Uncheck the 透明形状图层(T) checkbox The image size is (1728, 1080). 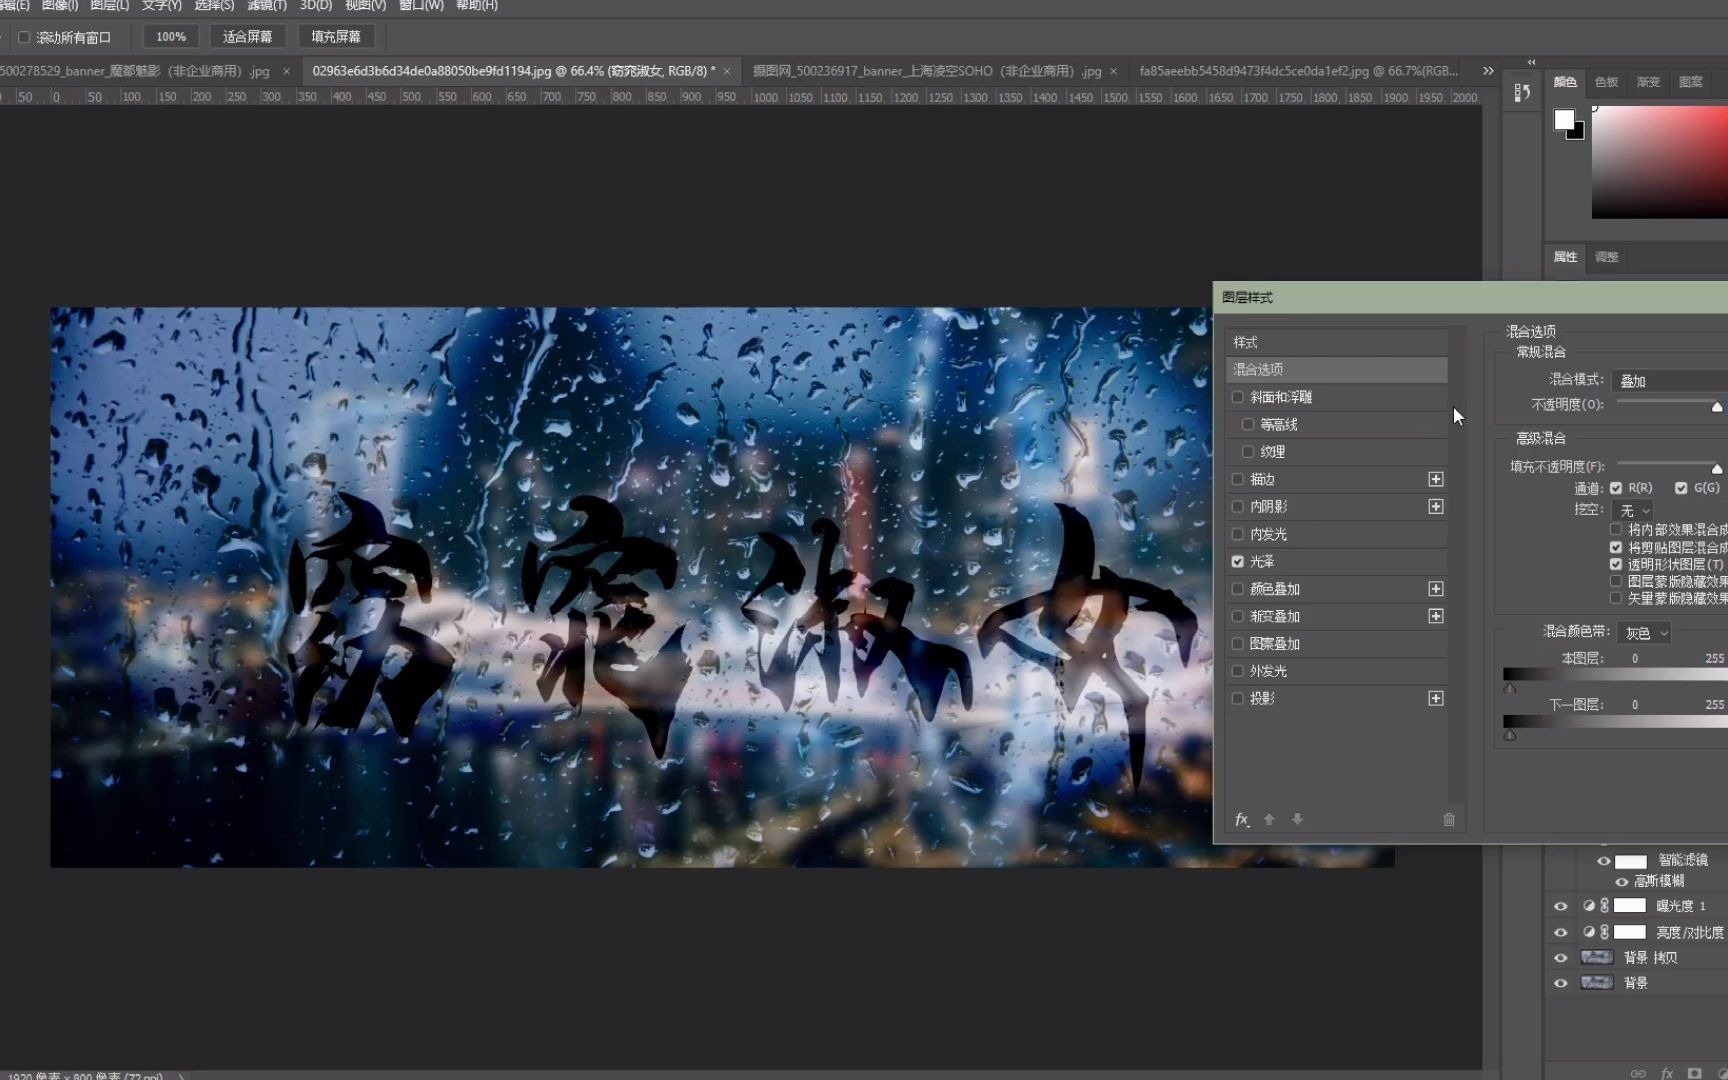[x=1616, y=564]
